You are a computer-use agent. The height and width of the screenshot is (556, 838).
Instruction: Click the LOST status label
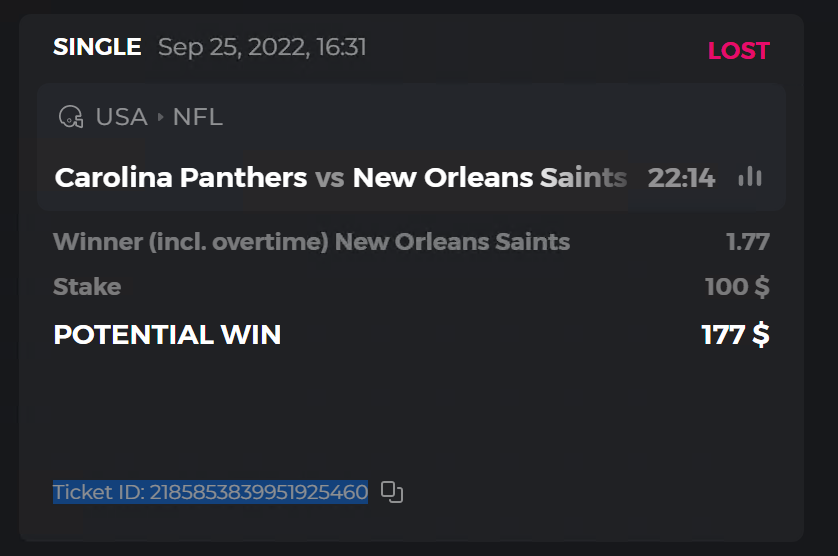pyautogui.click(x=738, y=51)
